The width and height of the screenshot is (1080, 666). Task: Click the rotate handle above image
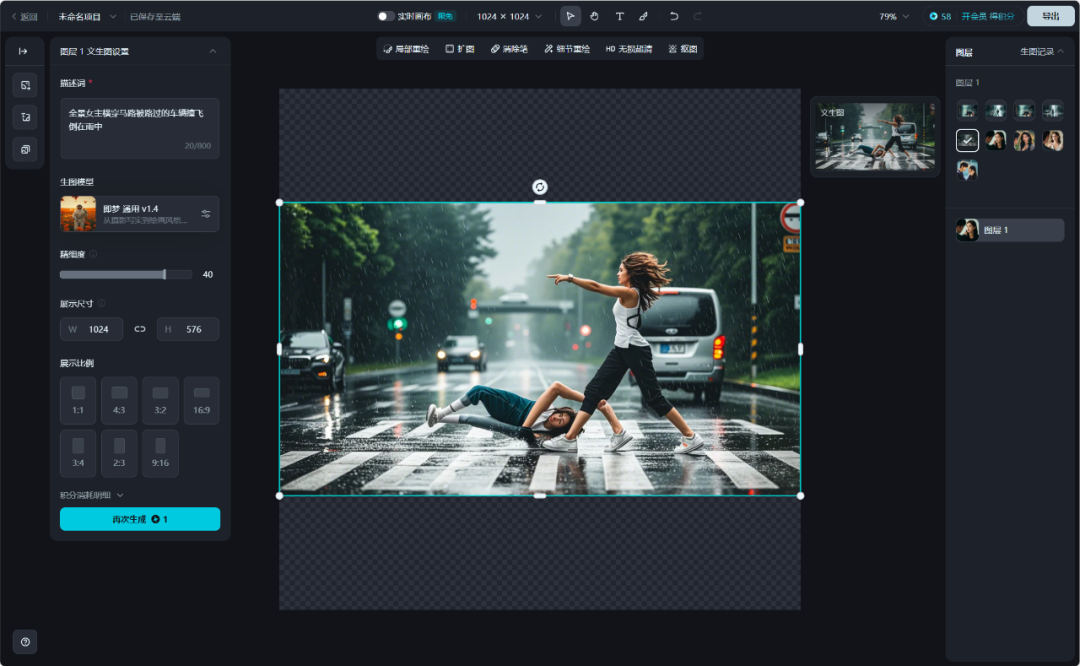tap(540, 187)
